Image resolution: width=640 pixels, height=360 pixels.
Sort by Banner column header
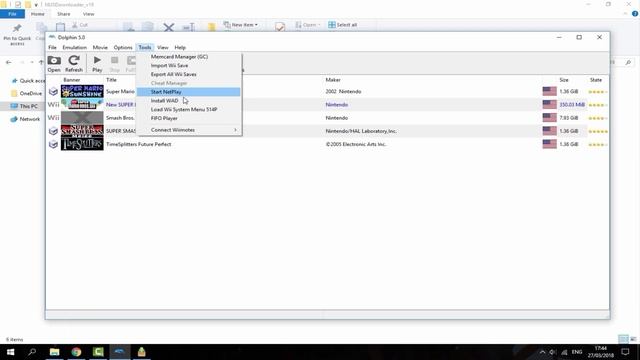click(x=72, y=80)
